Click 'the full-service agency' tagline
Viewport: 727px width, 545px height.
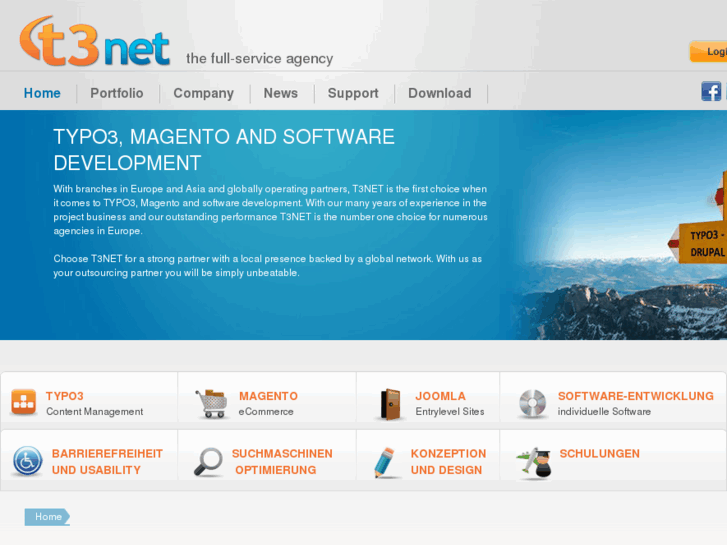[x=260, y=58]
